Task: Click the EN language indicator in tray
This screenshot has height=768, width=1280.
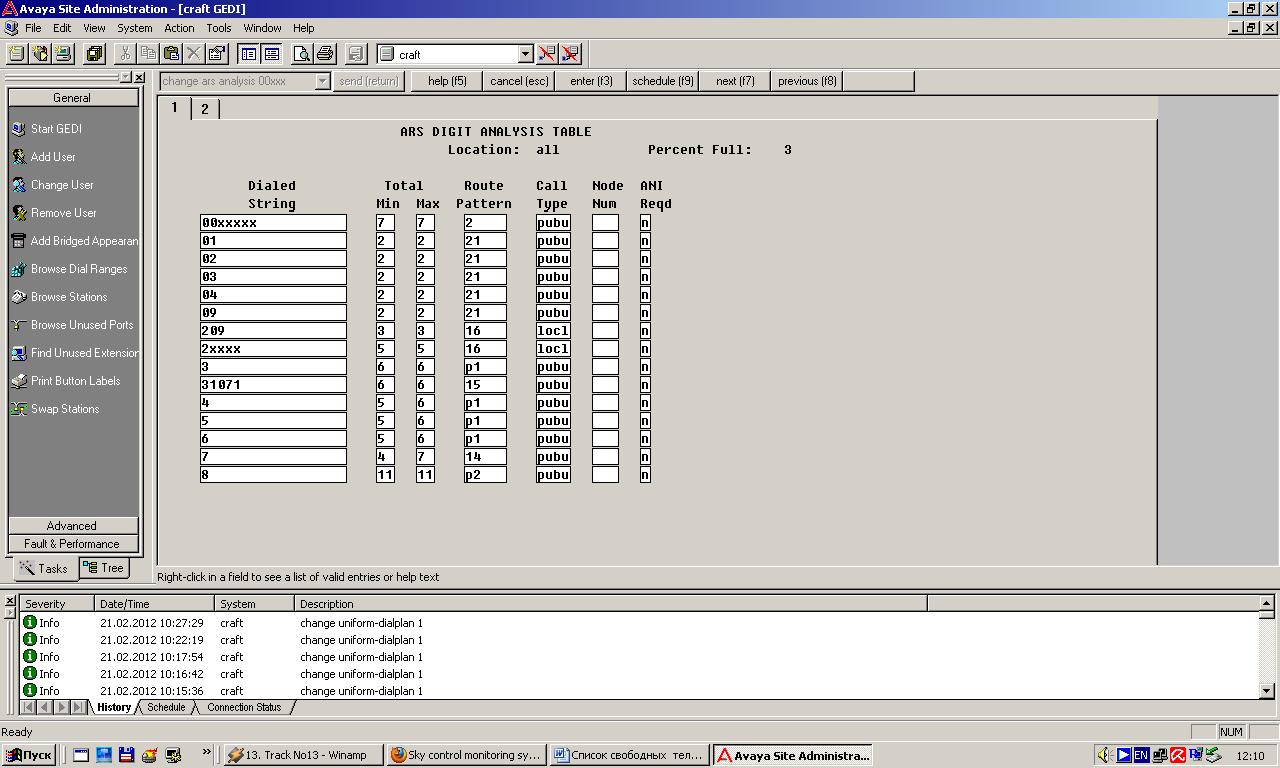Action: 1141,756
